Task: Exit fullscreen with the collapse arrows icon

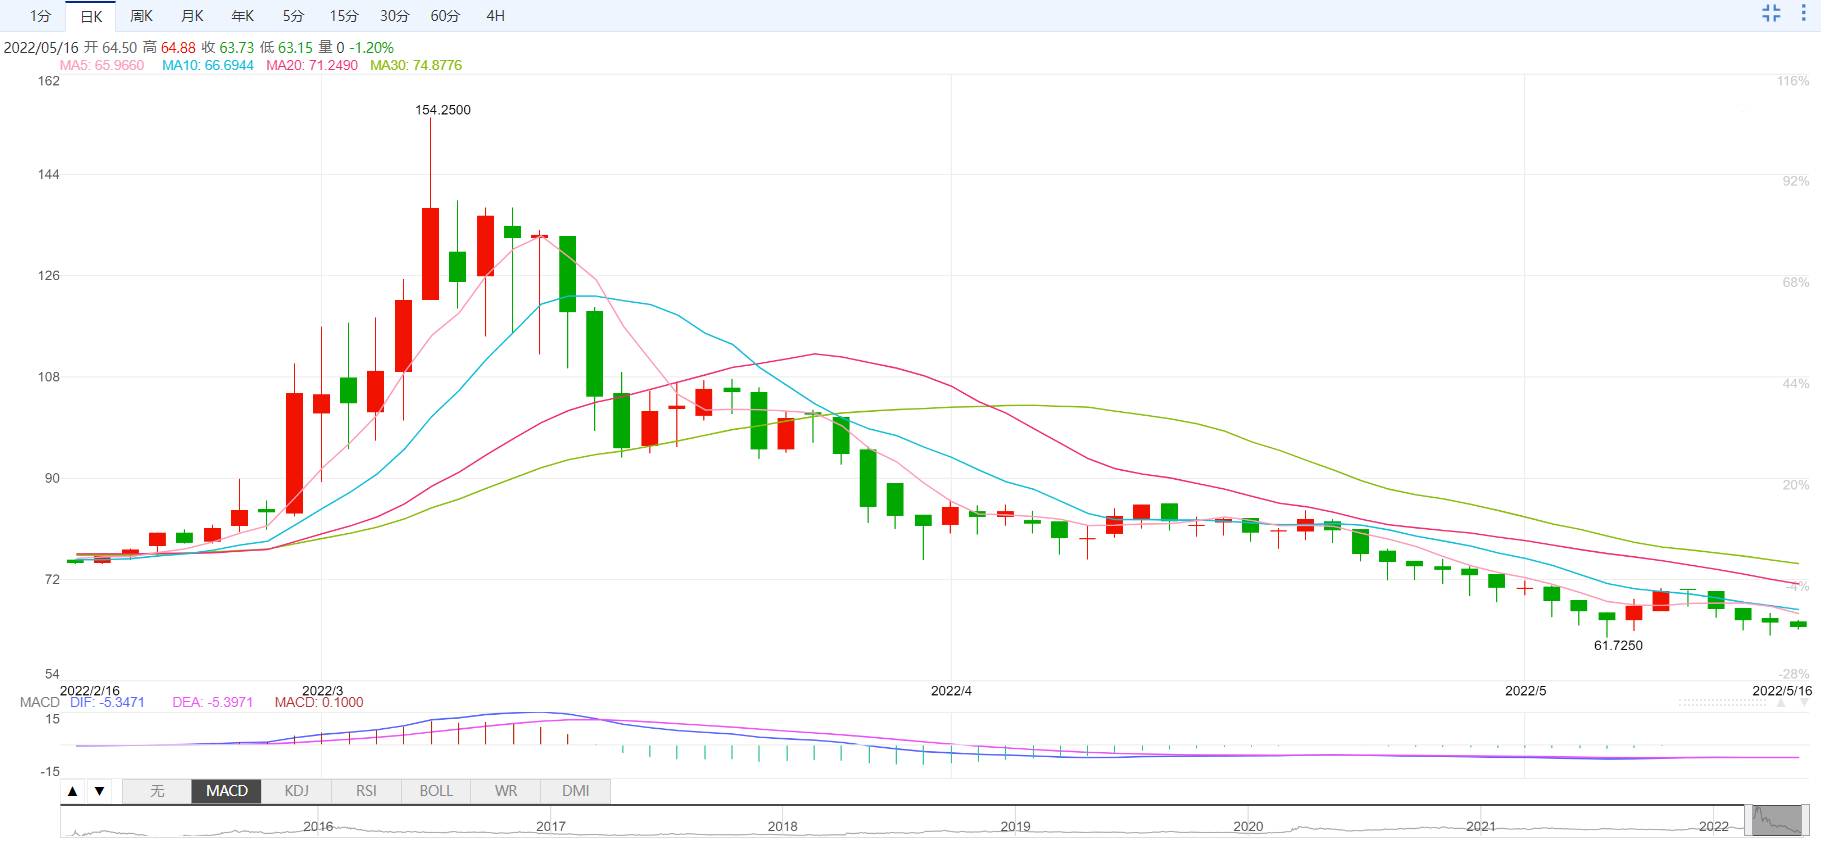Action: [1771, 13]
